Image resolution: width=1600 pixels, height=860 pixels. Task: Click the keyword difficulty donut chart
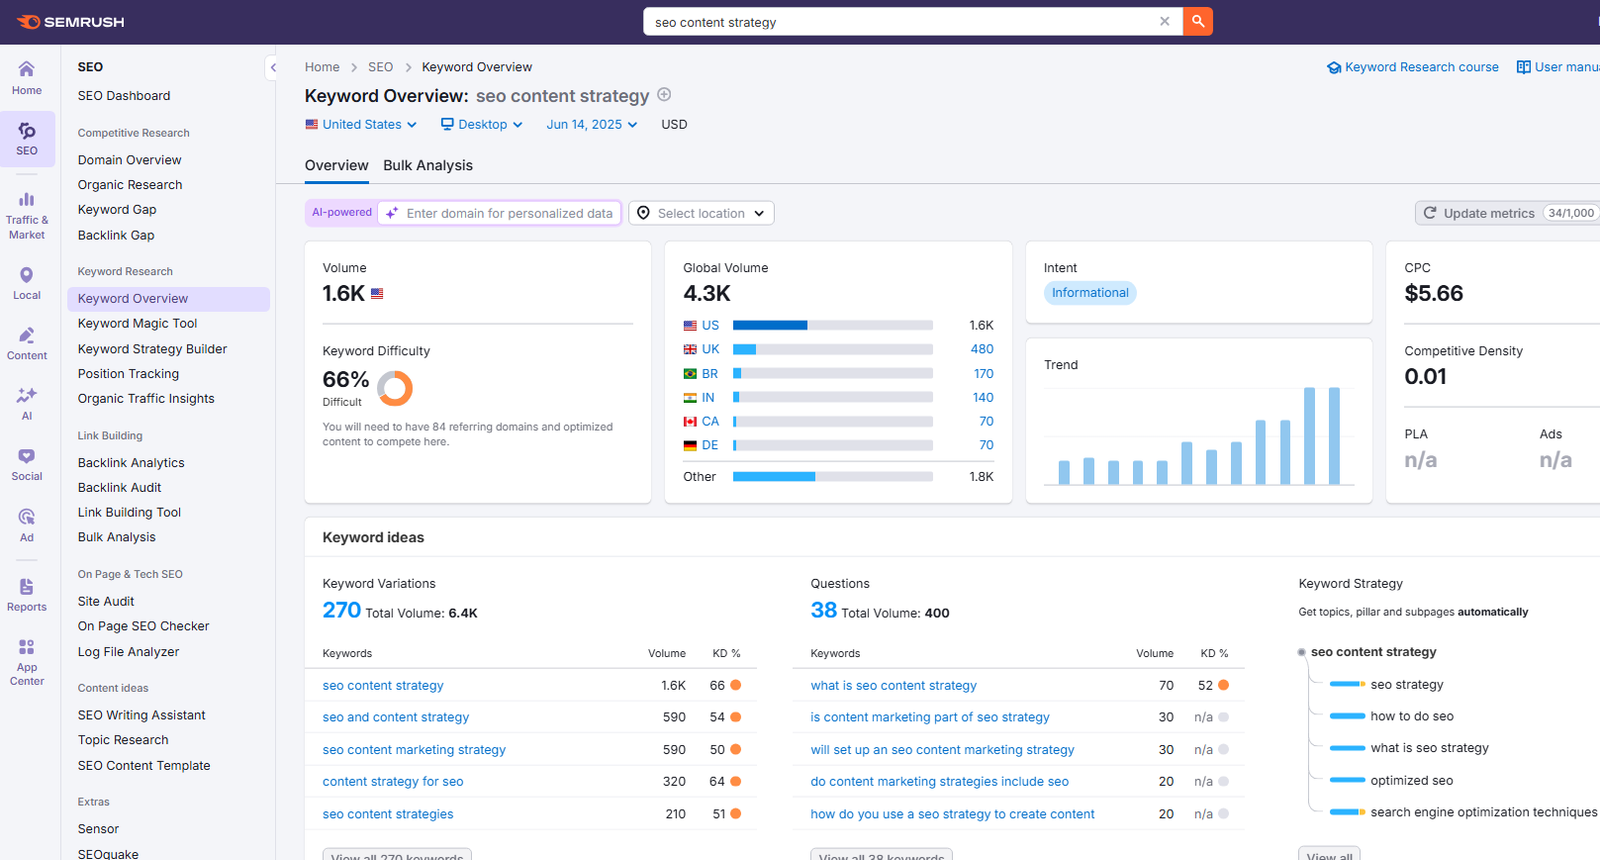click(395, 388)
